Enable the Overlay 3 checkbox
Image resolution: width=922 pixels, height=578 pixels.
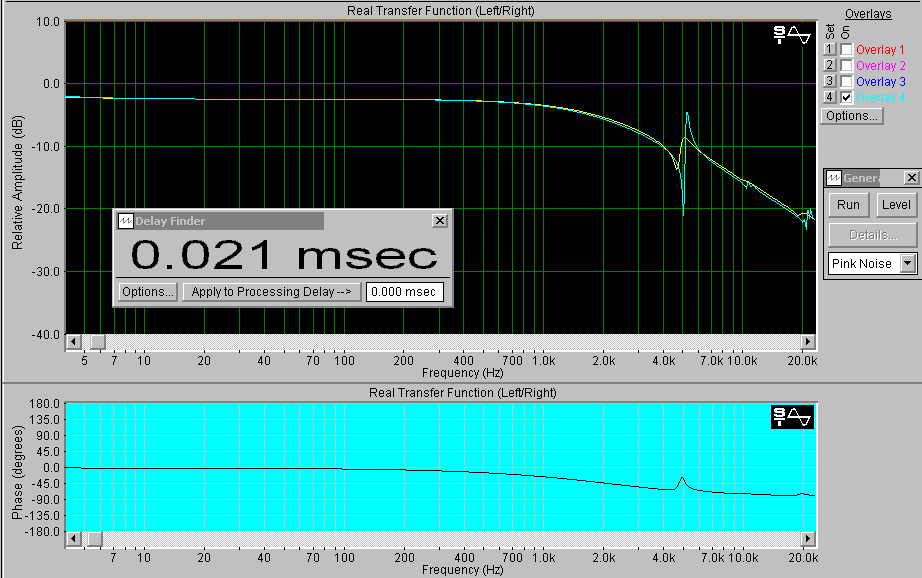pos(846,81)
